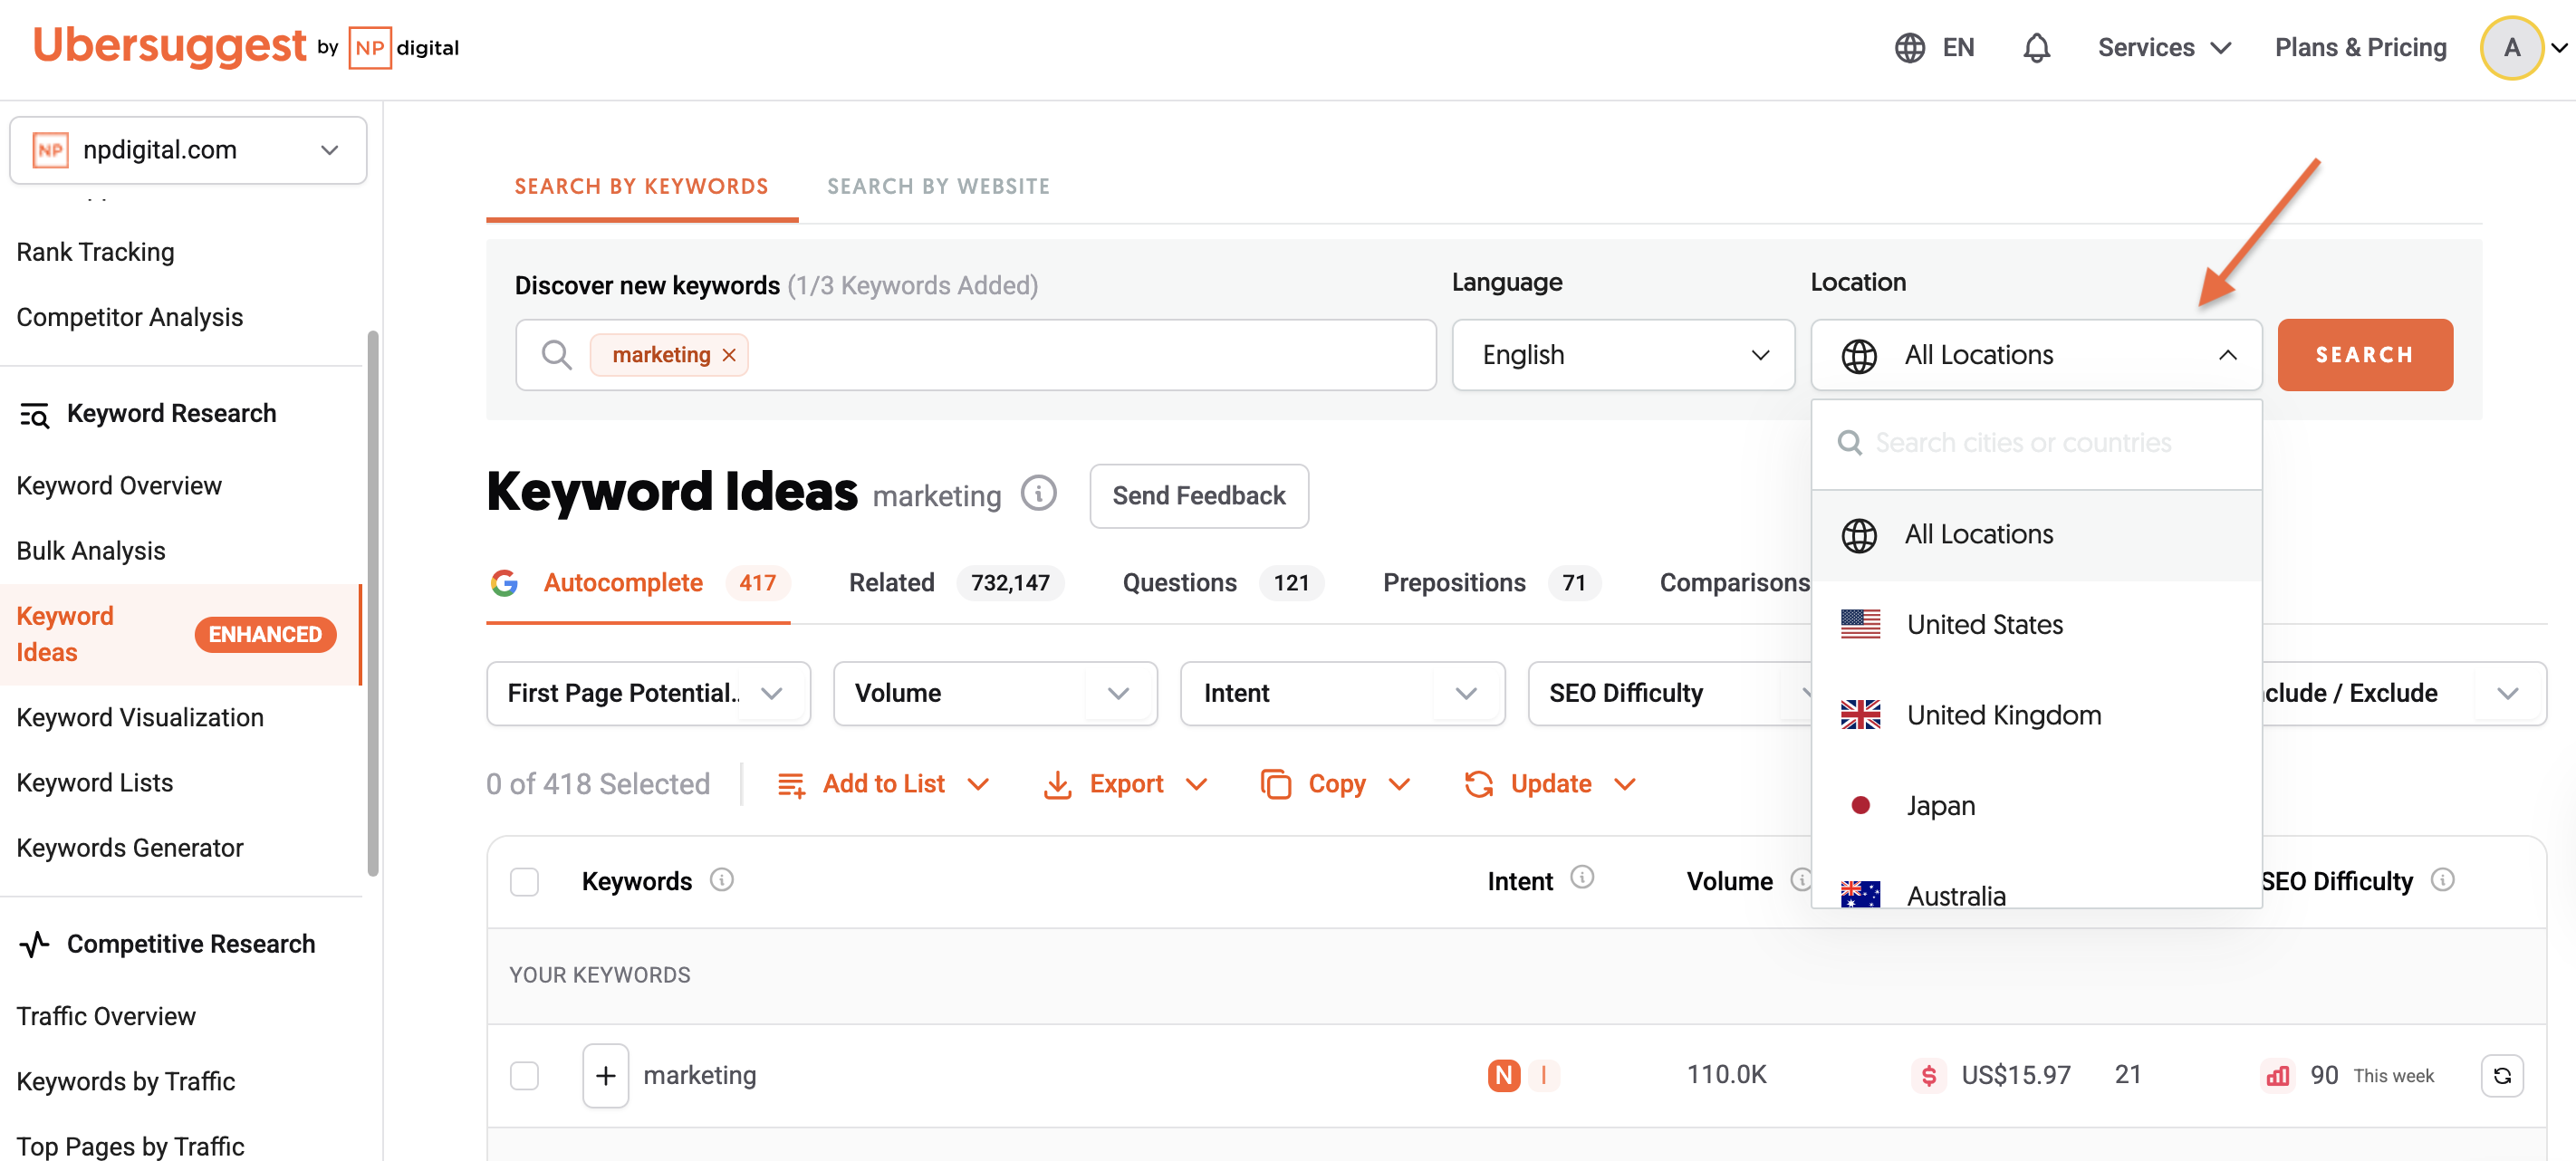Focus the Search cities or countries field
Screen dimensions: 2576x1161
[x=2036, y=443]
